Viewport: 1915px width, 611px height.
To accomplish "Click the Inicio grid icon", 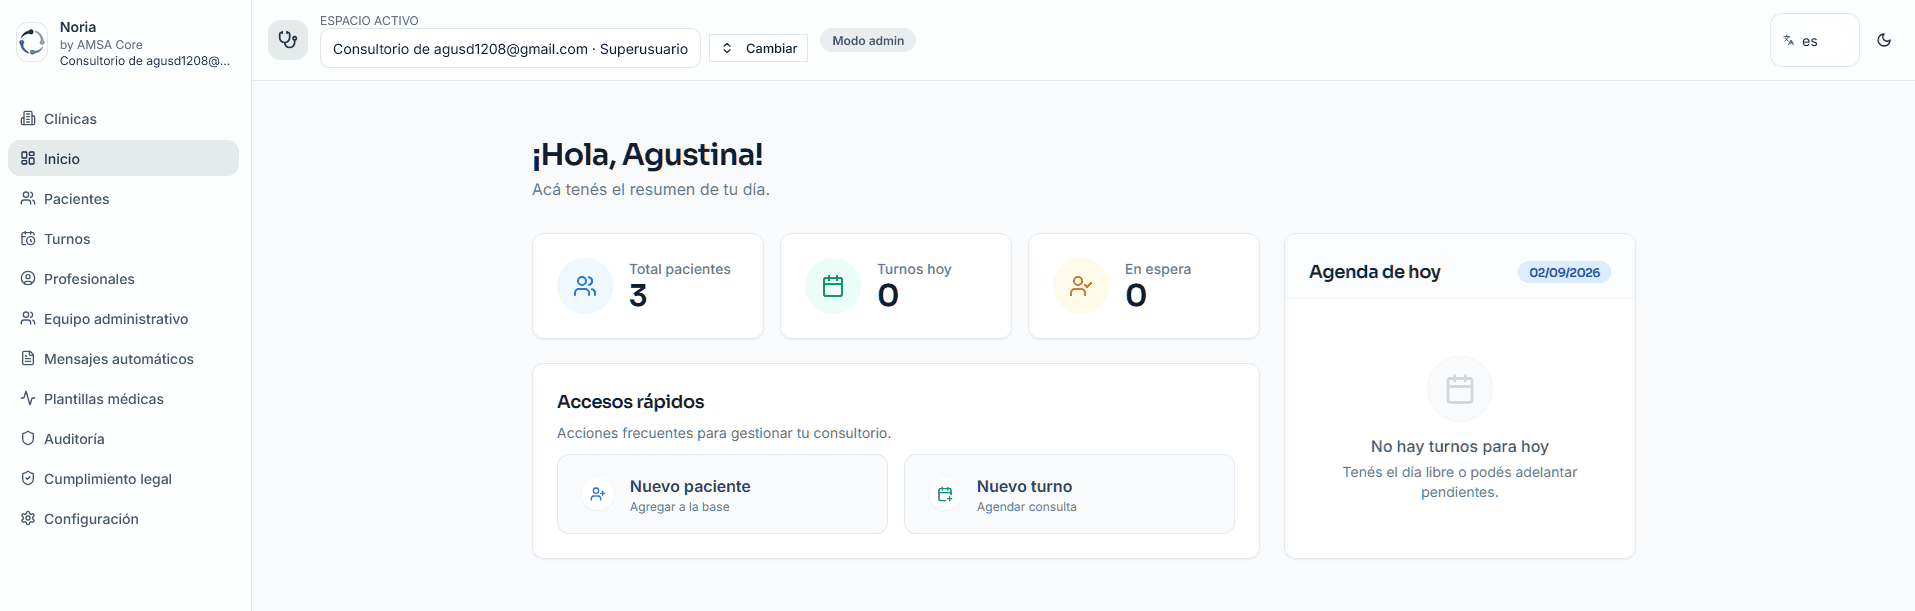I will click(x=28, y=158).
